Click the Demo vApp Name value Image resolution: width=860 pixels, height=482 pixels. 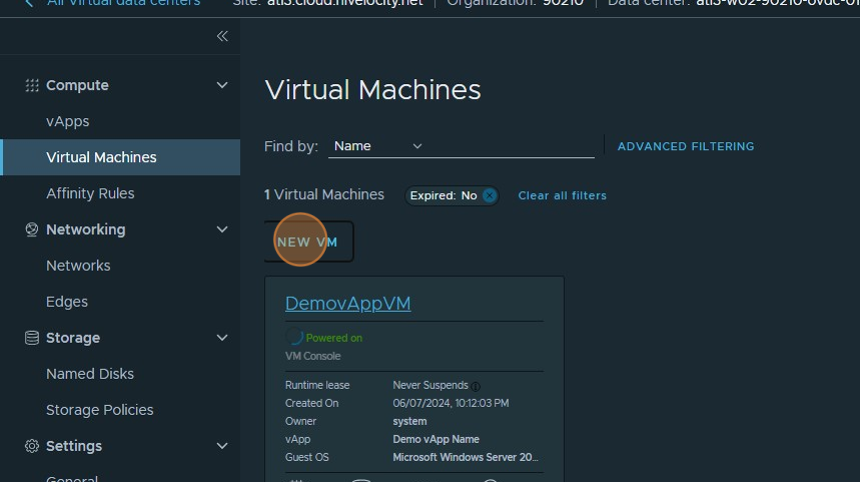436,440
